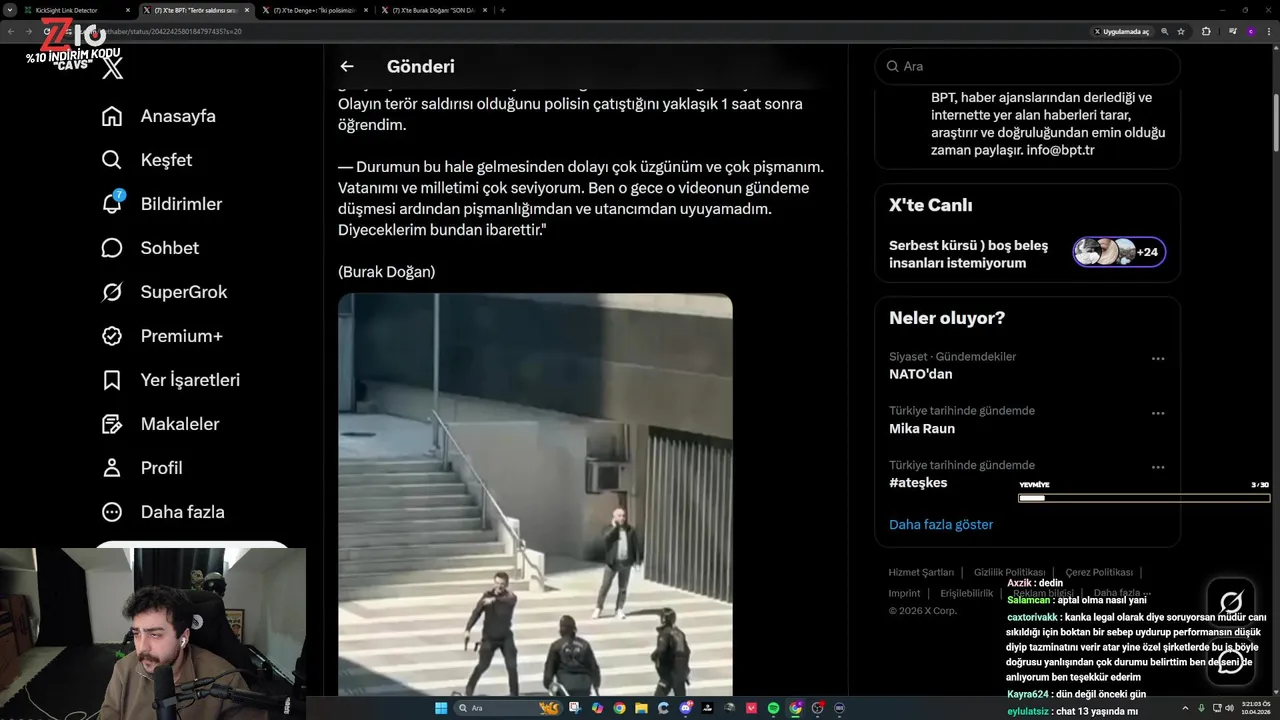The width and height of the screenshot is (1280, 720).
Task: Click info@bpt.tr email text
Action: tap(1061, 150)
